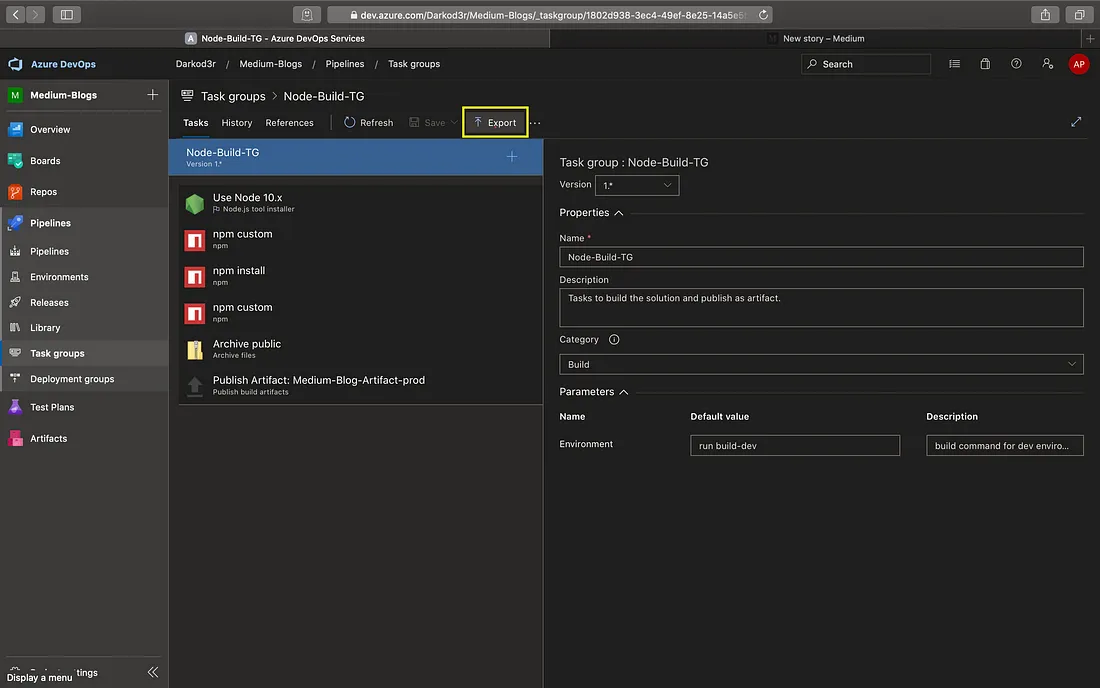Click the Save button
Screen dimensions: 1100x688
click(427, 123)
